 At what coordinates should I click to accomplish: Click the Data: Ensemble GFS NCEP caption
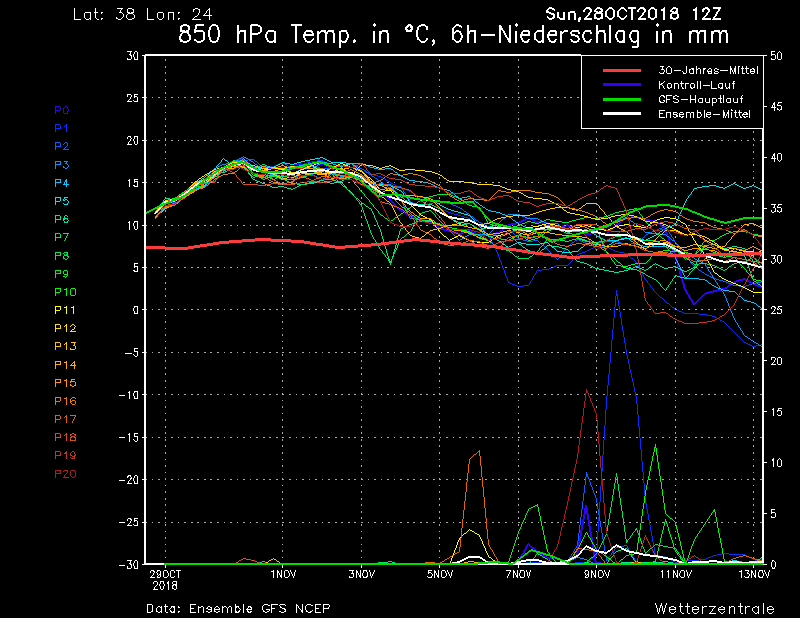coord(238,608)
